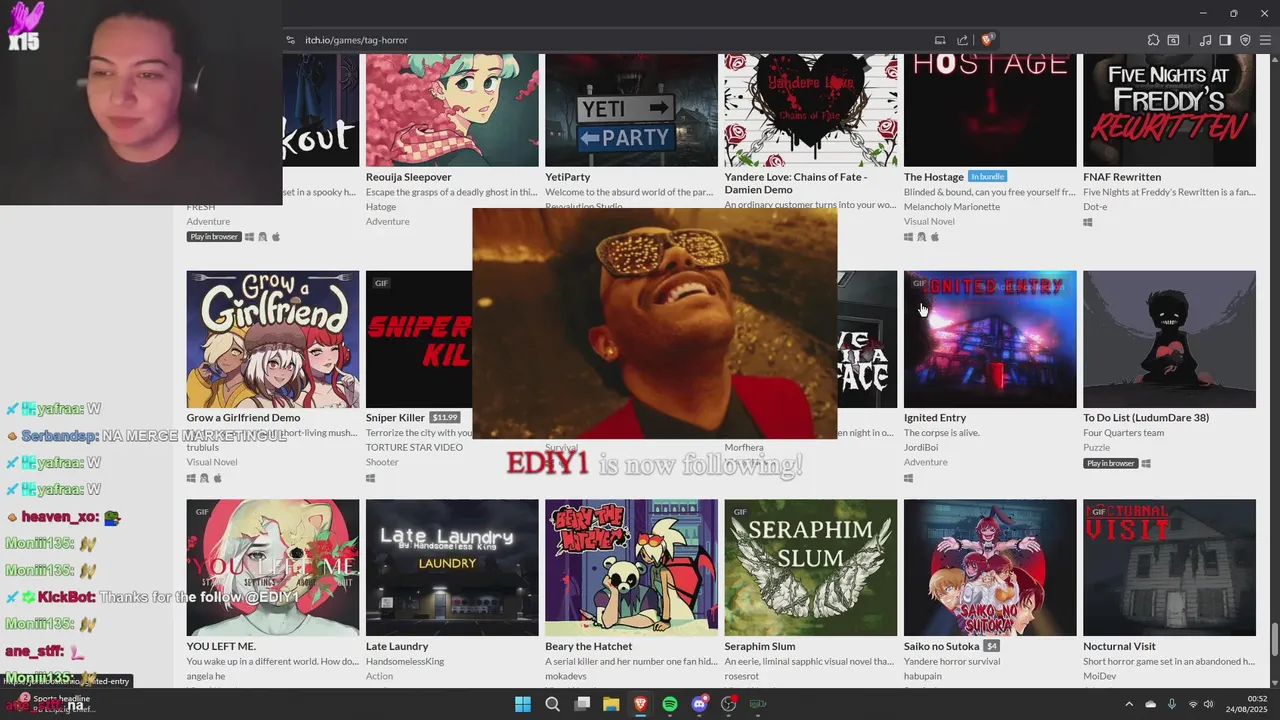Open author Melancholy Marionette
The image size is (1280, 720).
(x=952, y=207)
